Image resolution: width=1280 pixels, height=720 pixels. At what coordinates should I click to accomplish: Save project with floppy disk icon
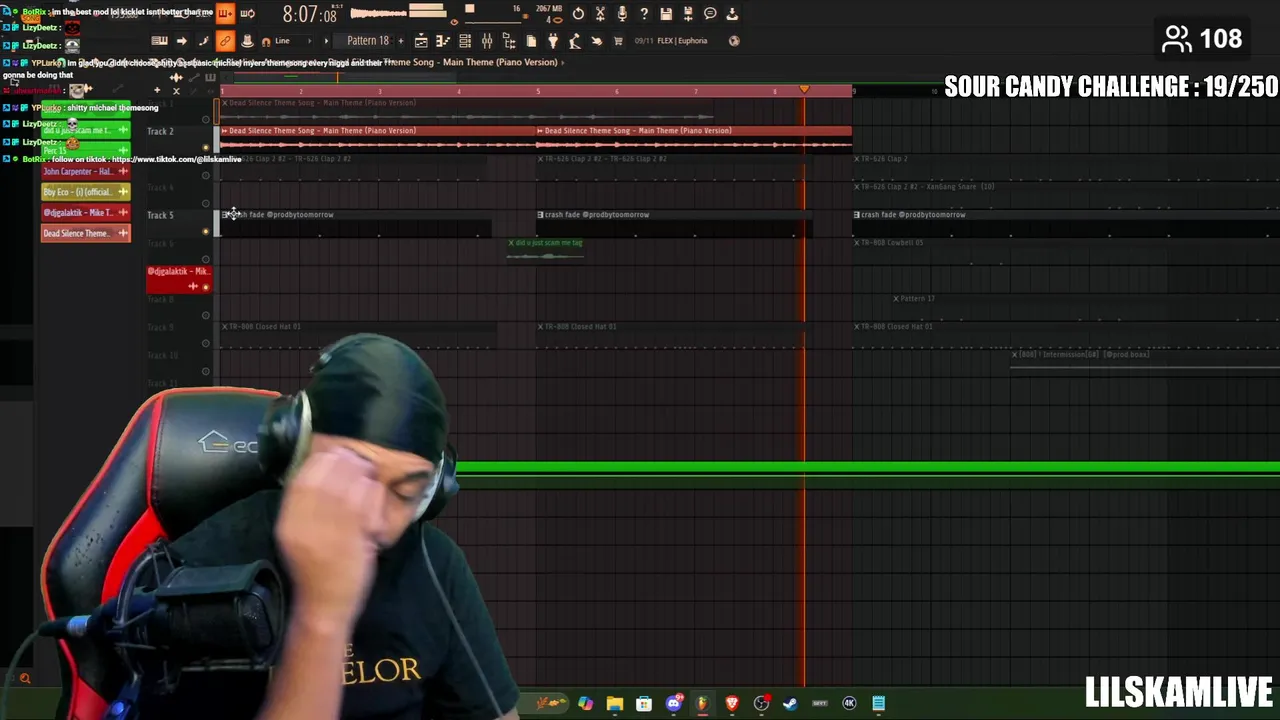click(666, 14)
